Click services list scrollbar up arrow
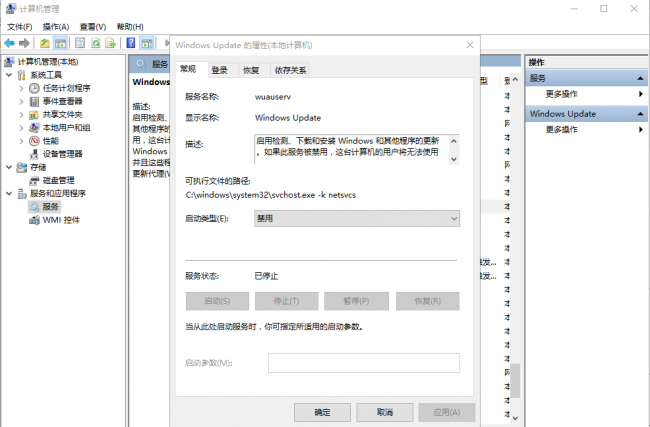The image size is (650, 427). click(515, 79)
